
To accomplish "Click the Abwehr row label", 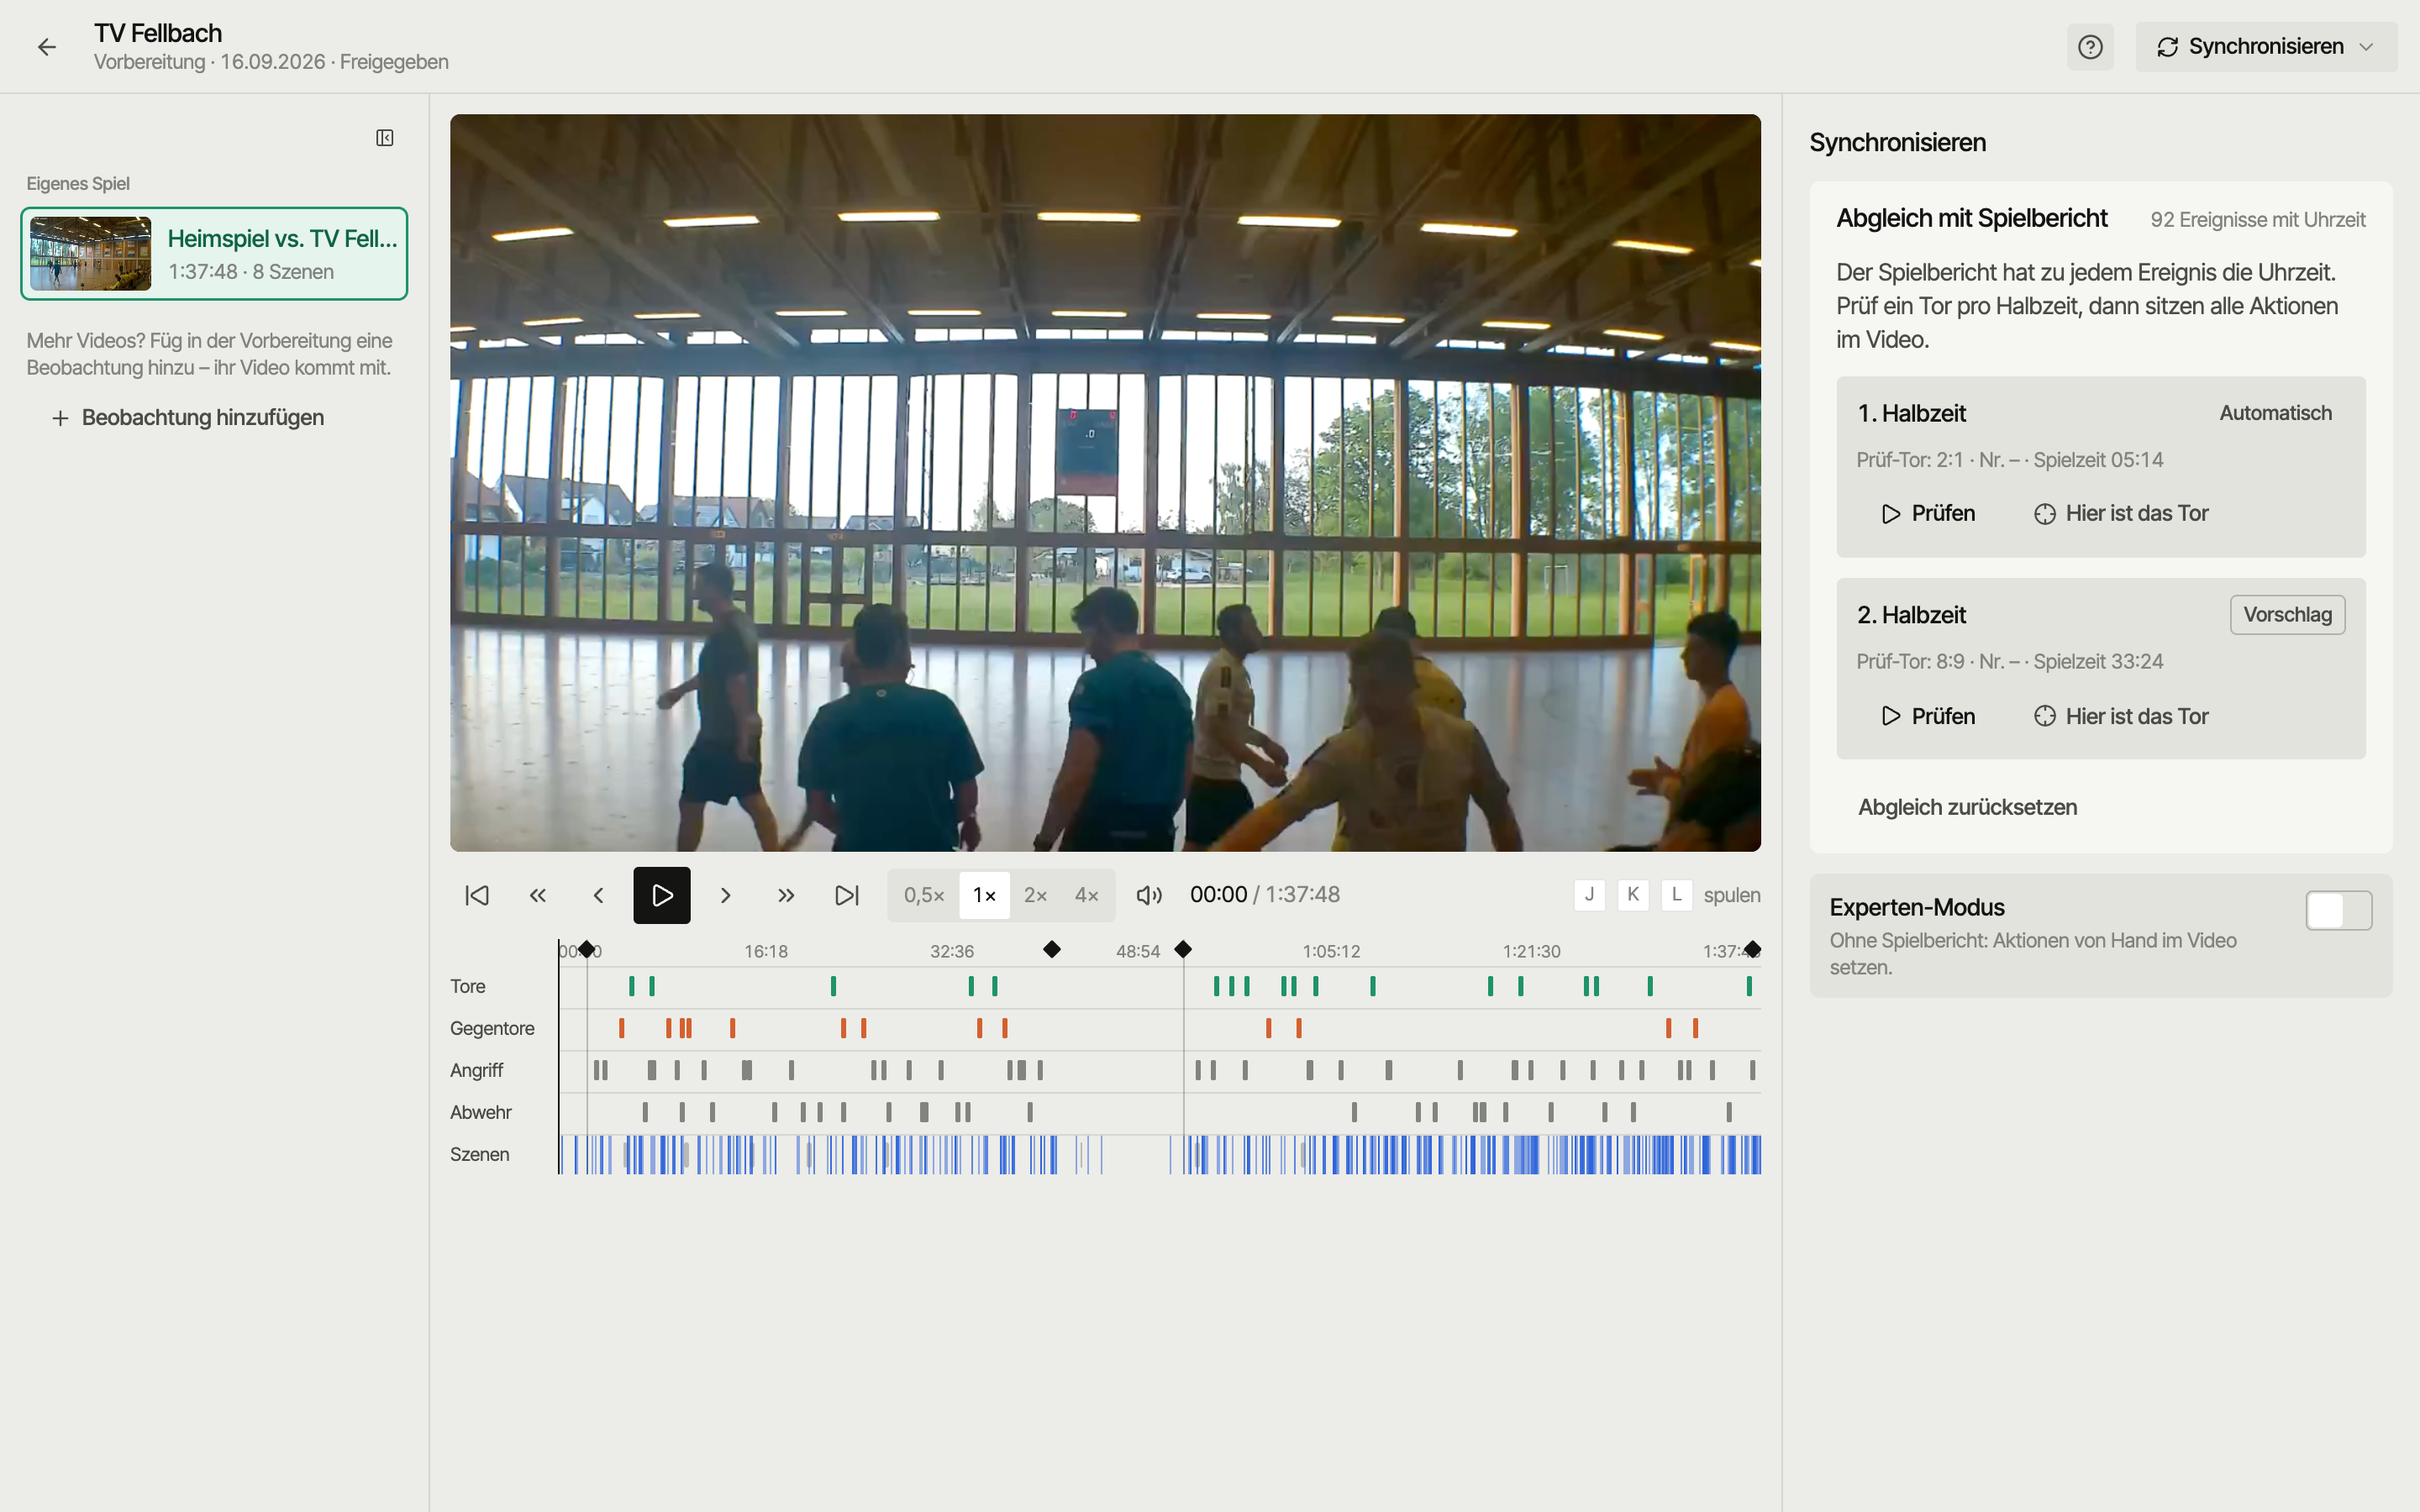I will point(481,1113).
